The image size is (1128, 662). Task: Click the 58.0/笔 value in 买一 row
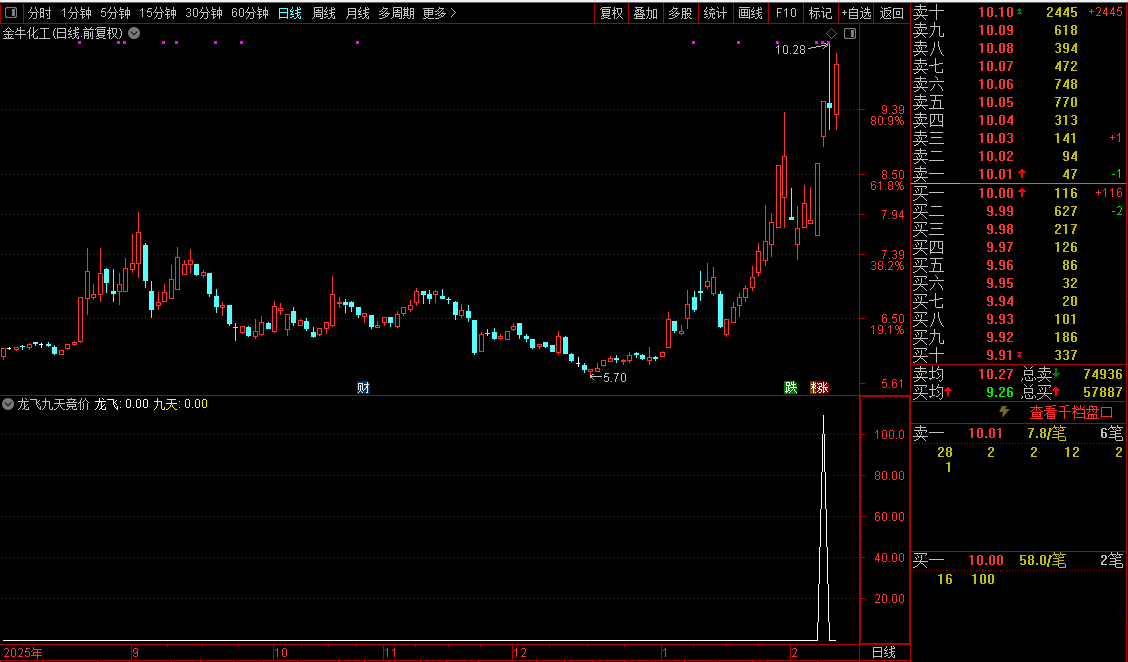tap(1042, 561)
